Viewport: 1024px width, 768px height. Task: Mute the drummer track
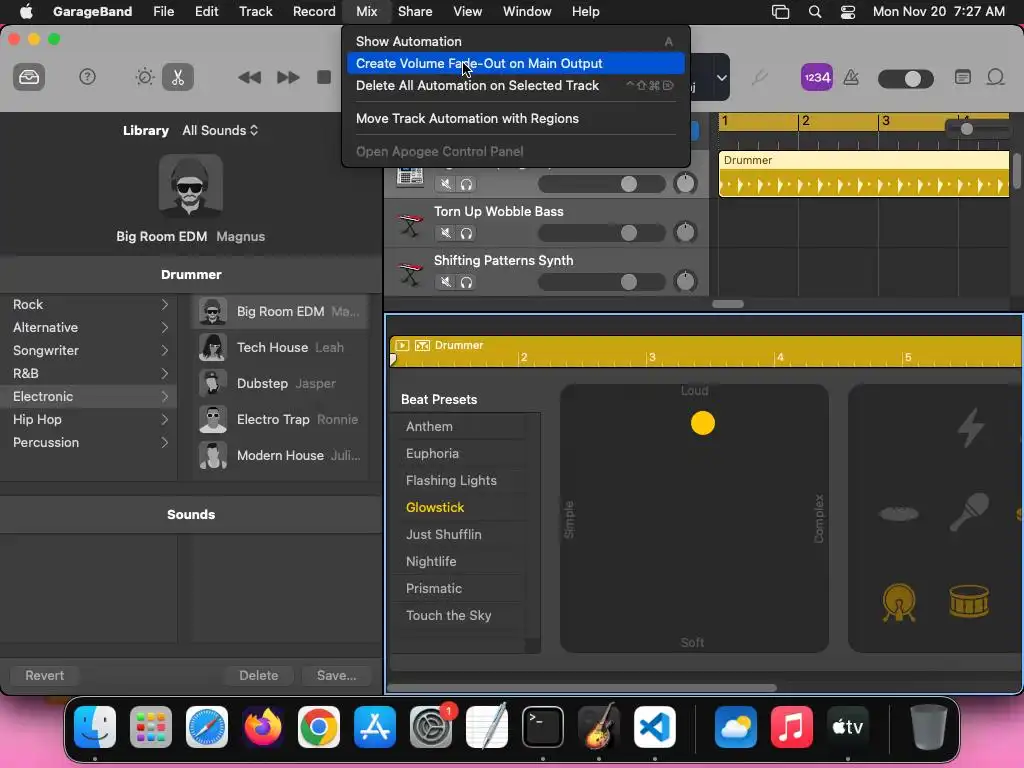click(445, 184)
